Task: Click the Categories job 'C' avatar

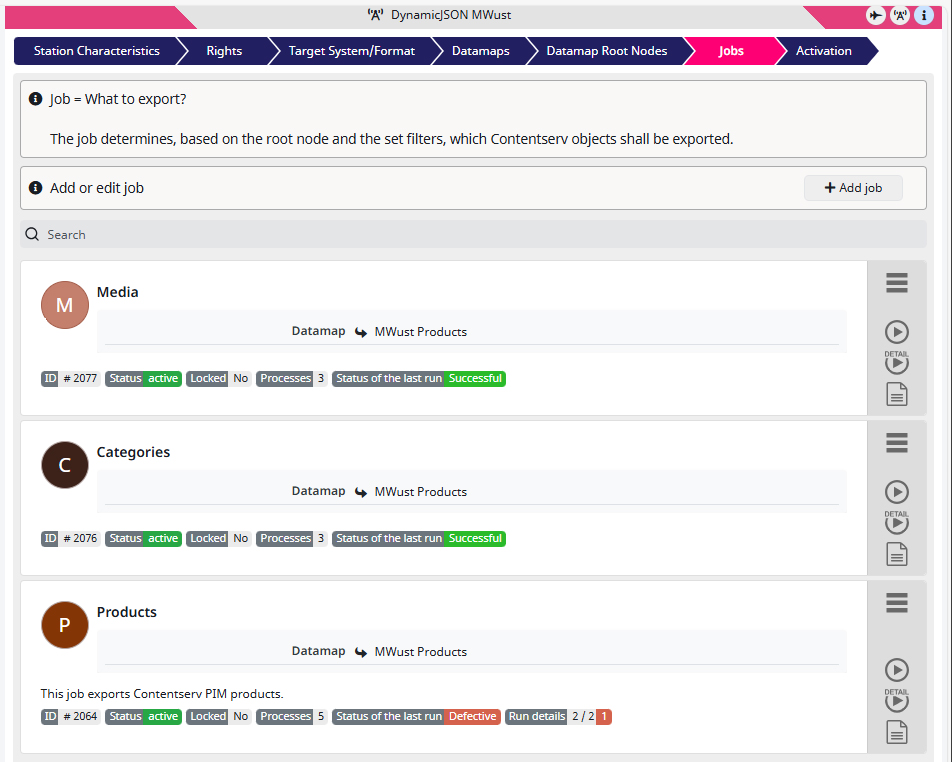Action: 65,465
